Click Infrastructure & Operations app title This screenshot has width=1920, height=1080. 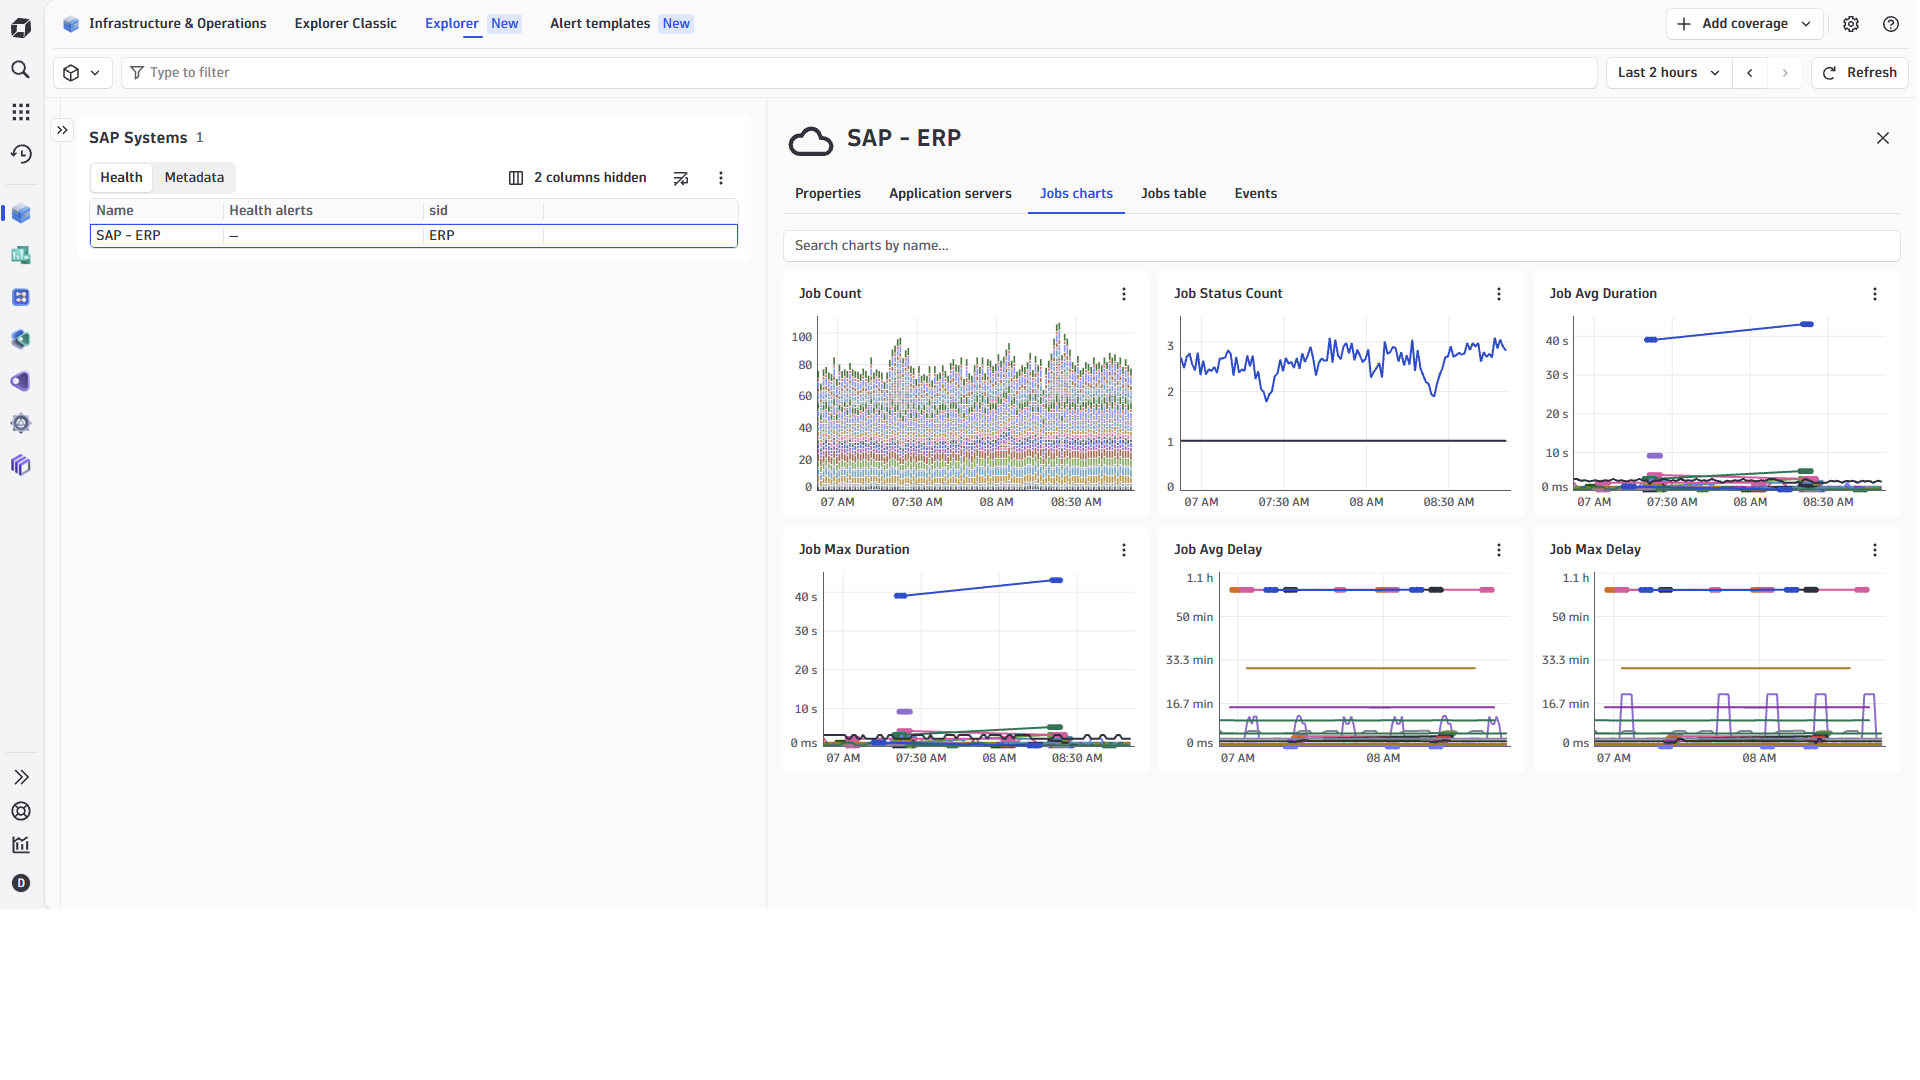(x=165, y=24)
